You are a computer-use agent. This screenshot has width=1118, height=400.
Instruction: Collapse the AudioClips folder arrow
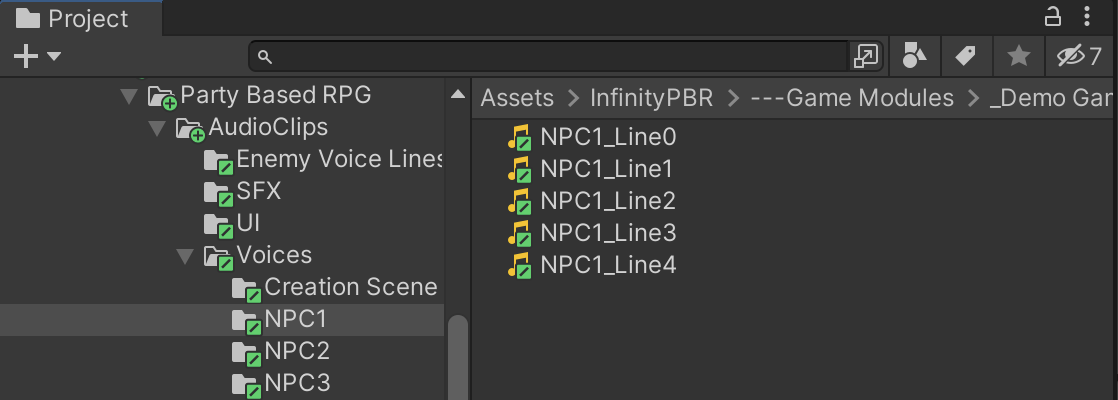pyautogui.click(x=155, y=128)
